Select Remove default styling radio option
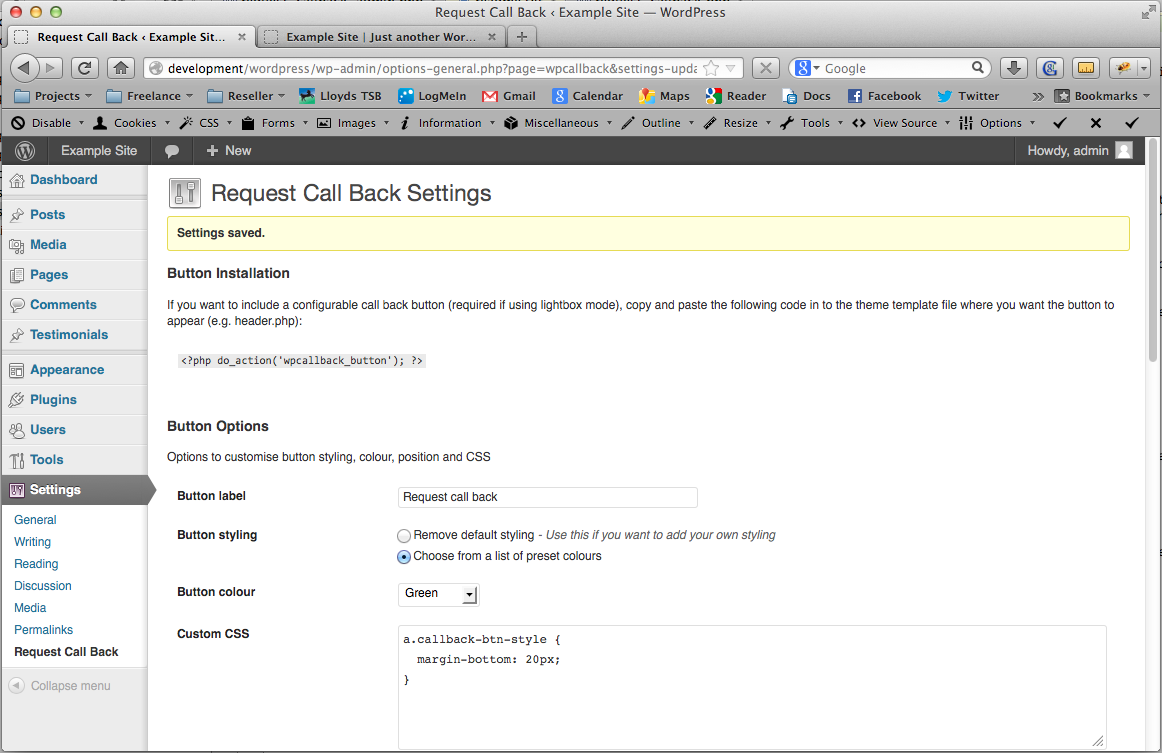The width and height of the screenshot is (1162, 753). pos(404,535)
